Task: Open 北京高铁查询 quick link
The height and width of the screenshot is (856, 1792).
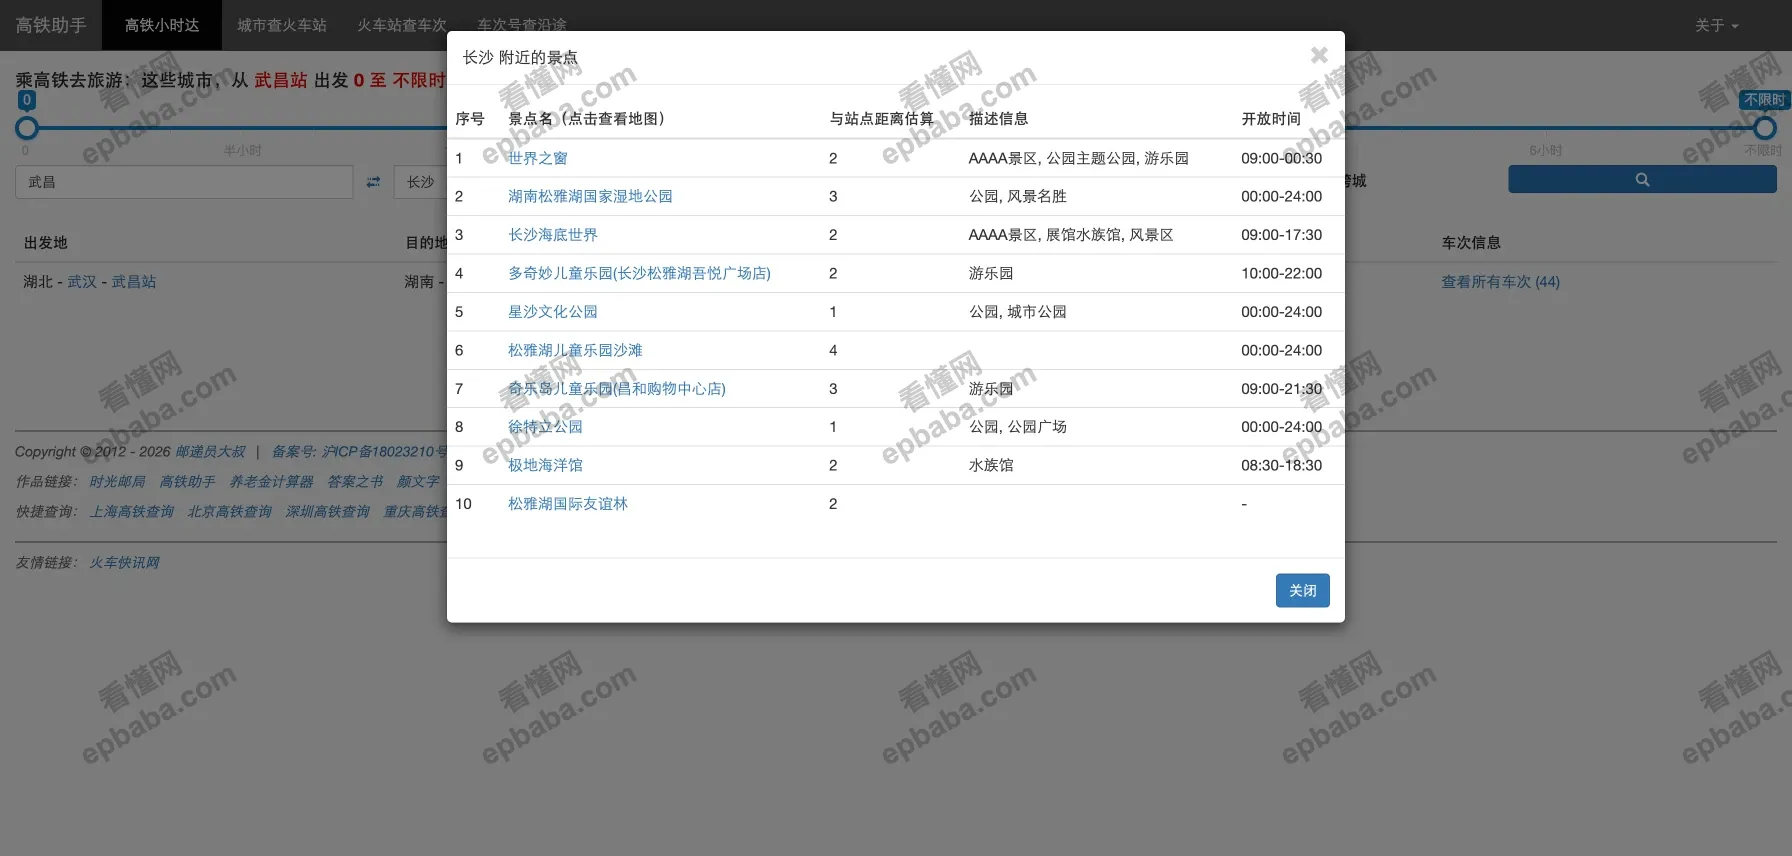Action: 229,512
